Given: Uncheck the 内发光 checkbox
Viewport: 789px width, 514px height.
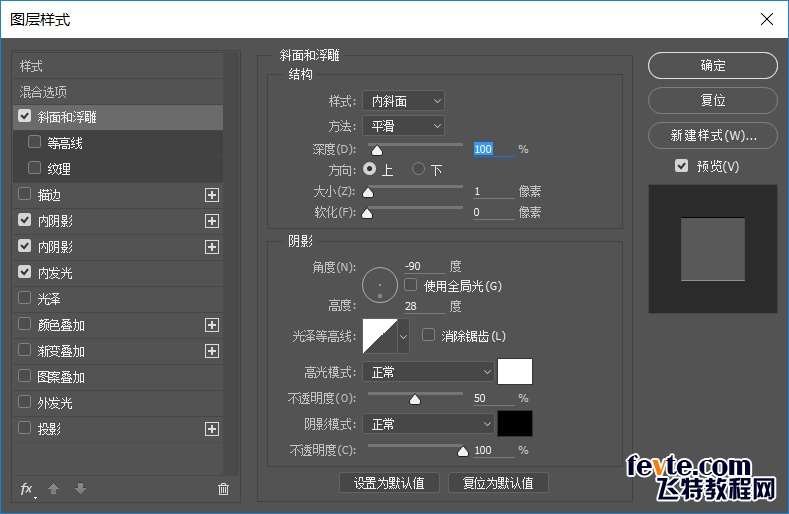Looking at the screenshot, I should point(24,272).
